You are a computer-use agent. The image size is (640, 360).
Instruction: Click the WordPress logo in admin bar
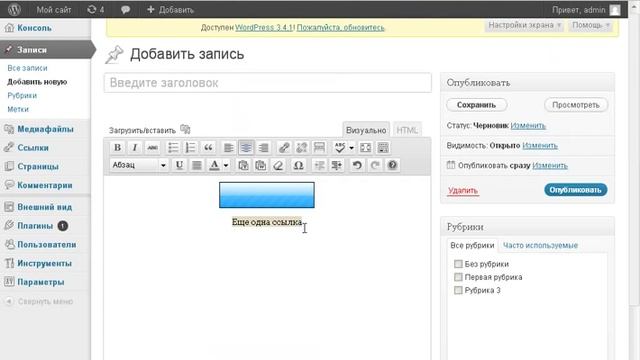point(14,9)
